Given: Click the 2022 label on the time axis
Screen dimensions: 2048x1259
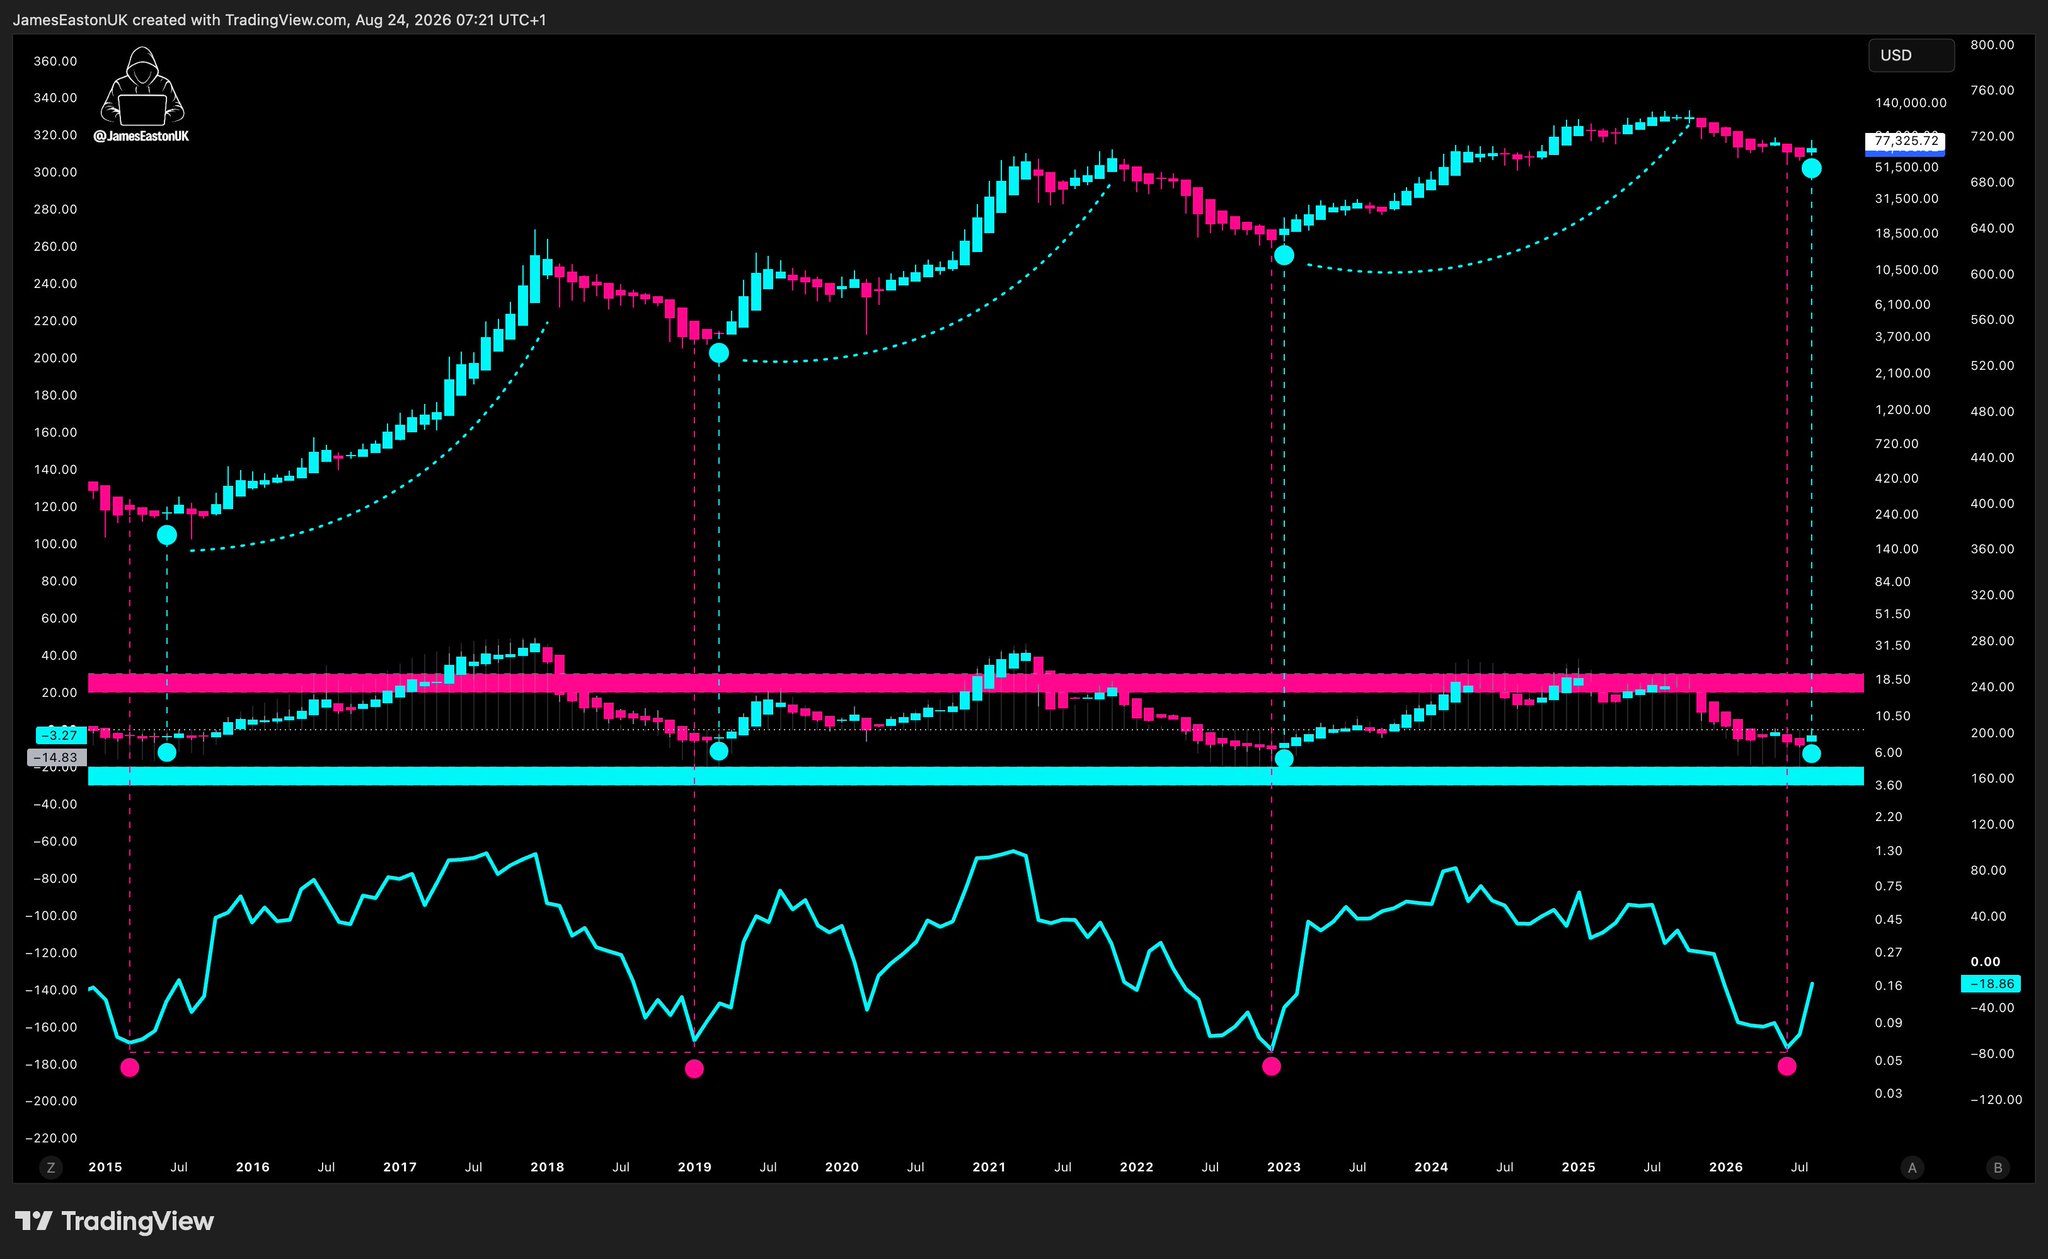Looking at the screenshot, I should point(1137,1167).
